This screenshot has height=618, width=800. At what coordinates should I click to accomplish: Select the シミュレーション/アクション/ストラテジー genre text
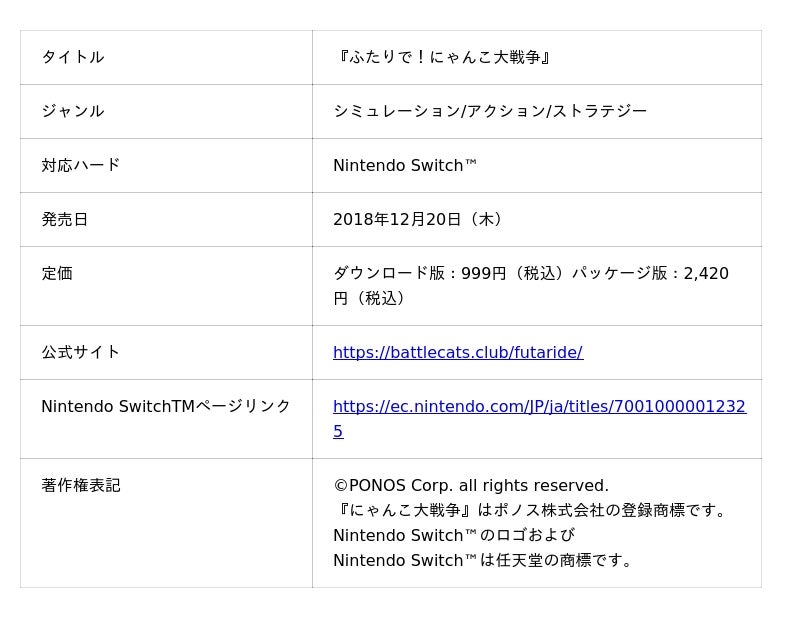(490, 111)
